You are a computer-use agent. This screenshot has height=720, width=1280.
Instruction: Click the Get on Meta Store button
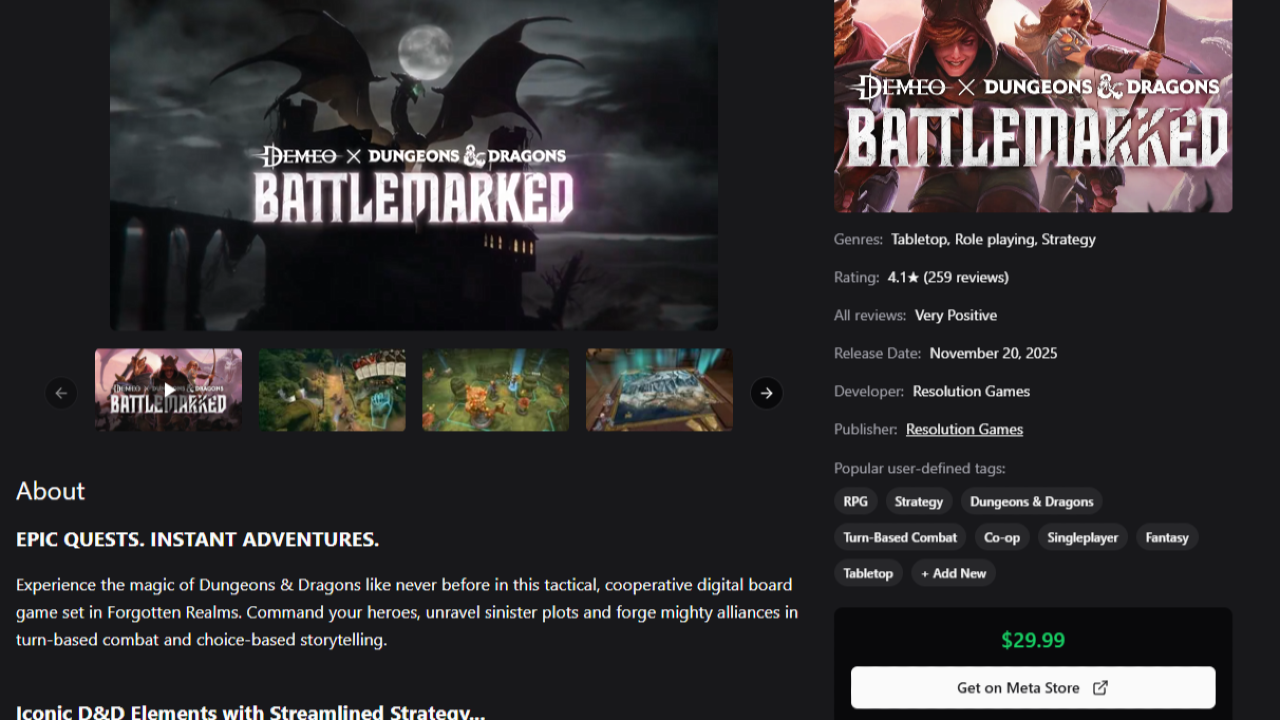(x=1032, y=688)
